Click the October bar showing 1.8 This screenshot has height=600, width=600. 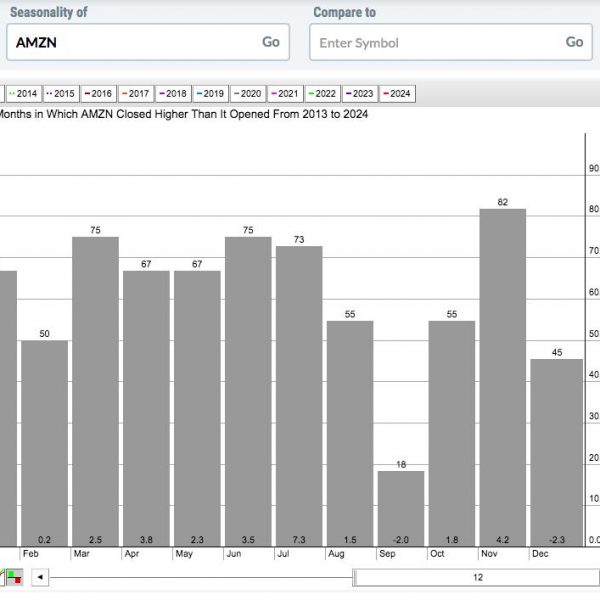click(x=452, y=434)
